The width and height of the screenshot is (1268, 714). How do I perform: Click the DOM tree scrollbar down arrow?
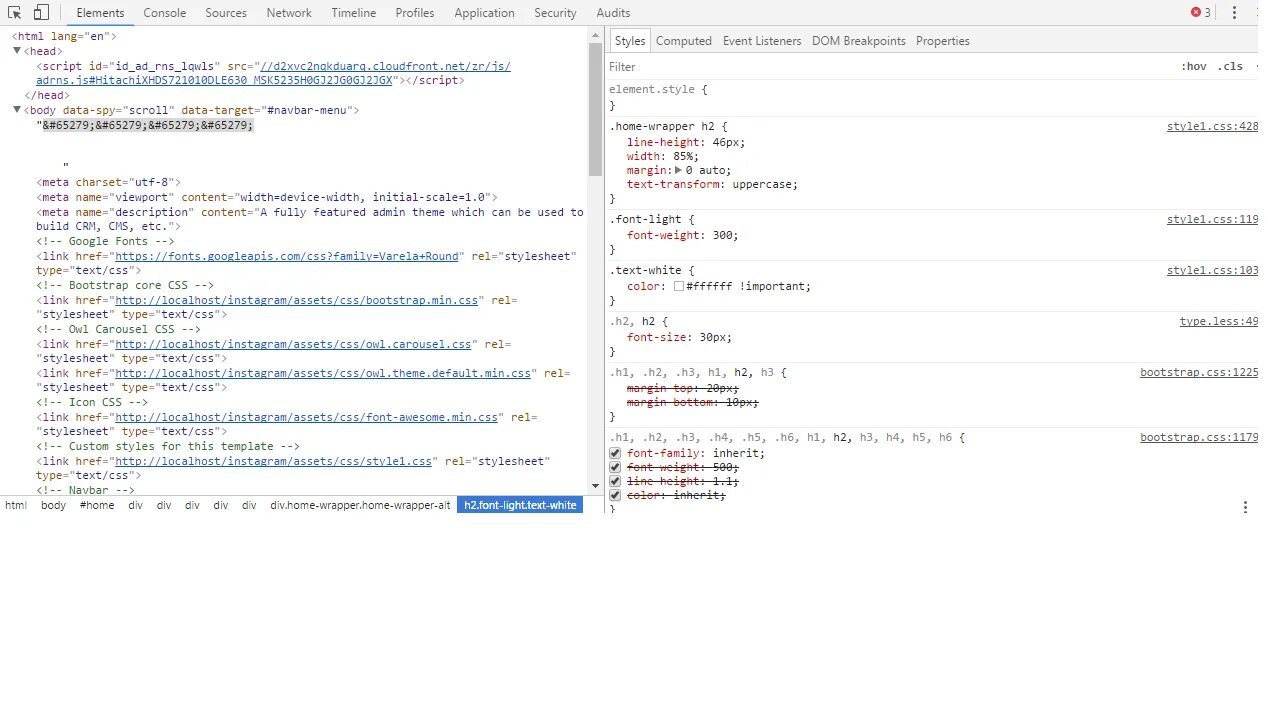(595, 486)
